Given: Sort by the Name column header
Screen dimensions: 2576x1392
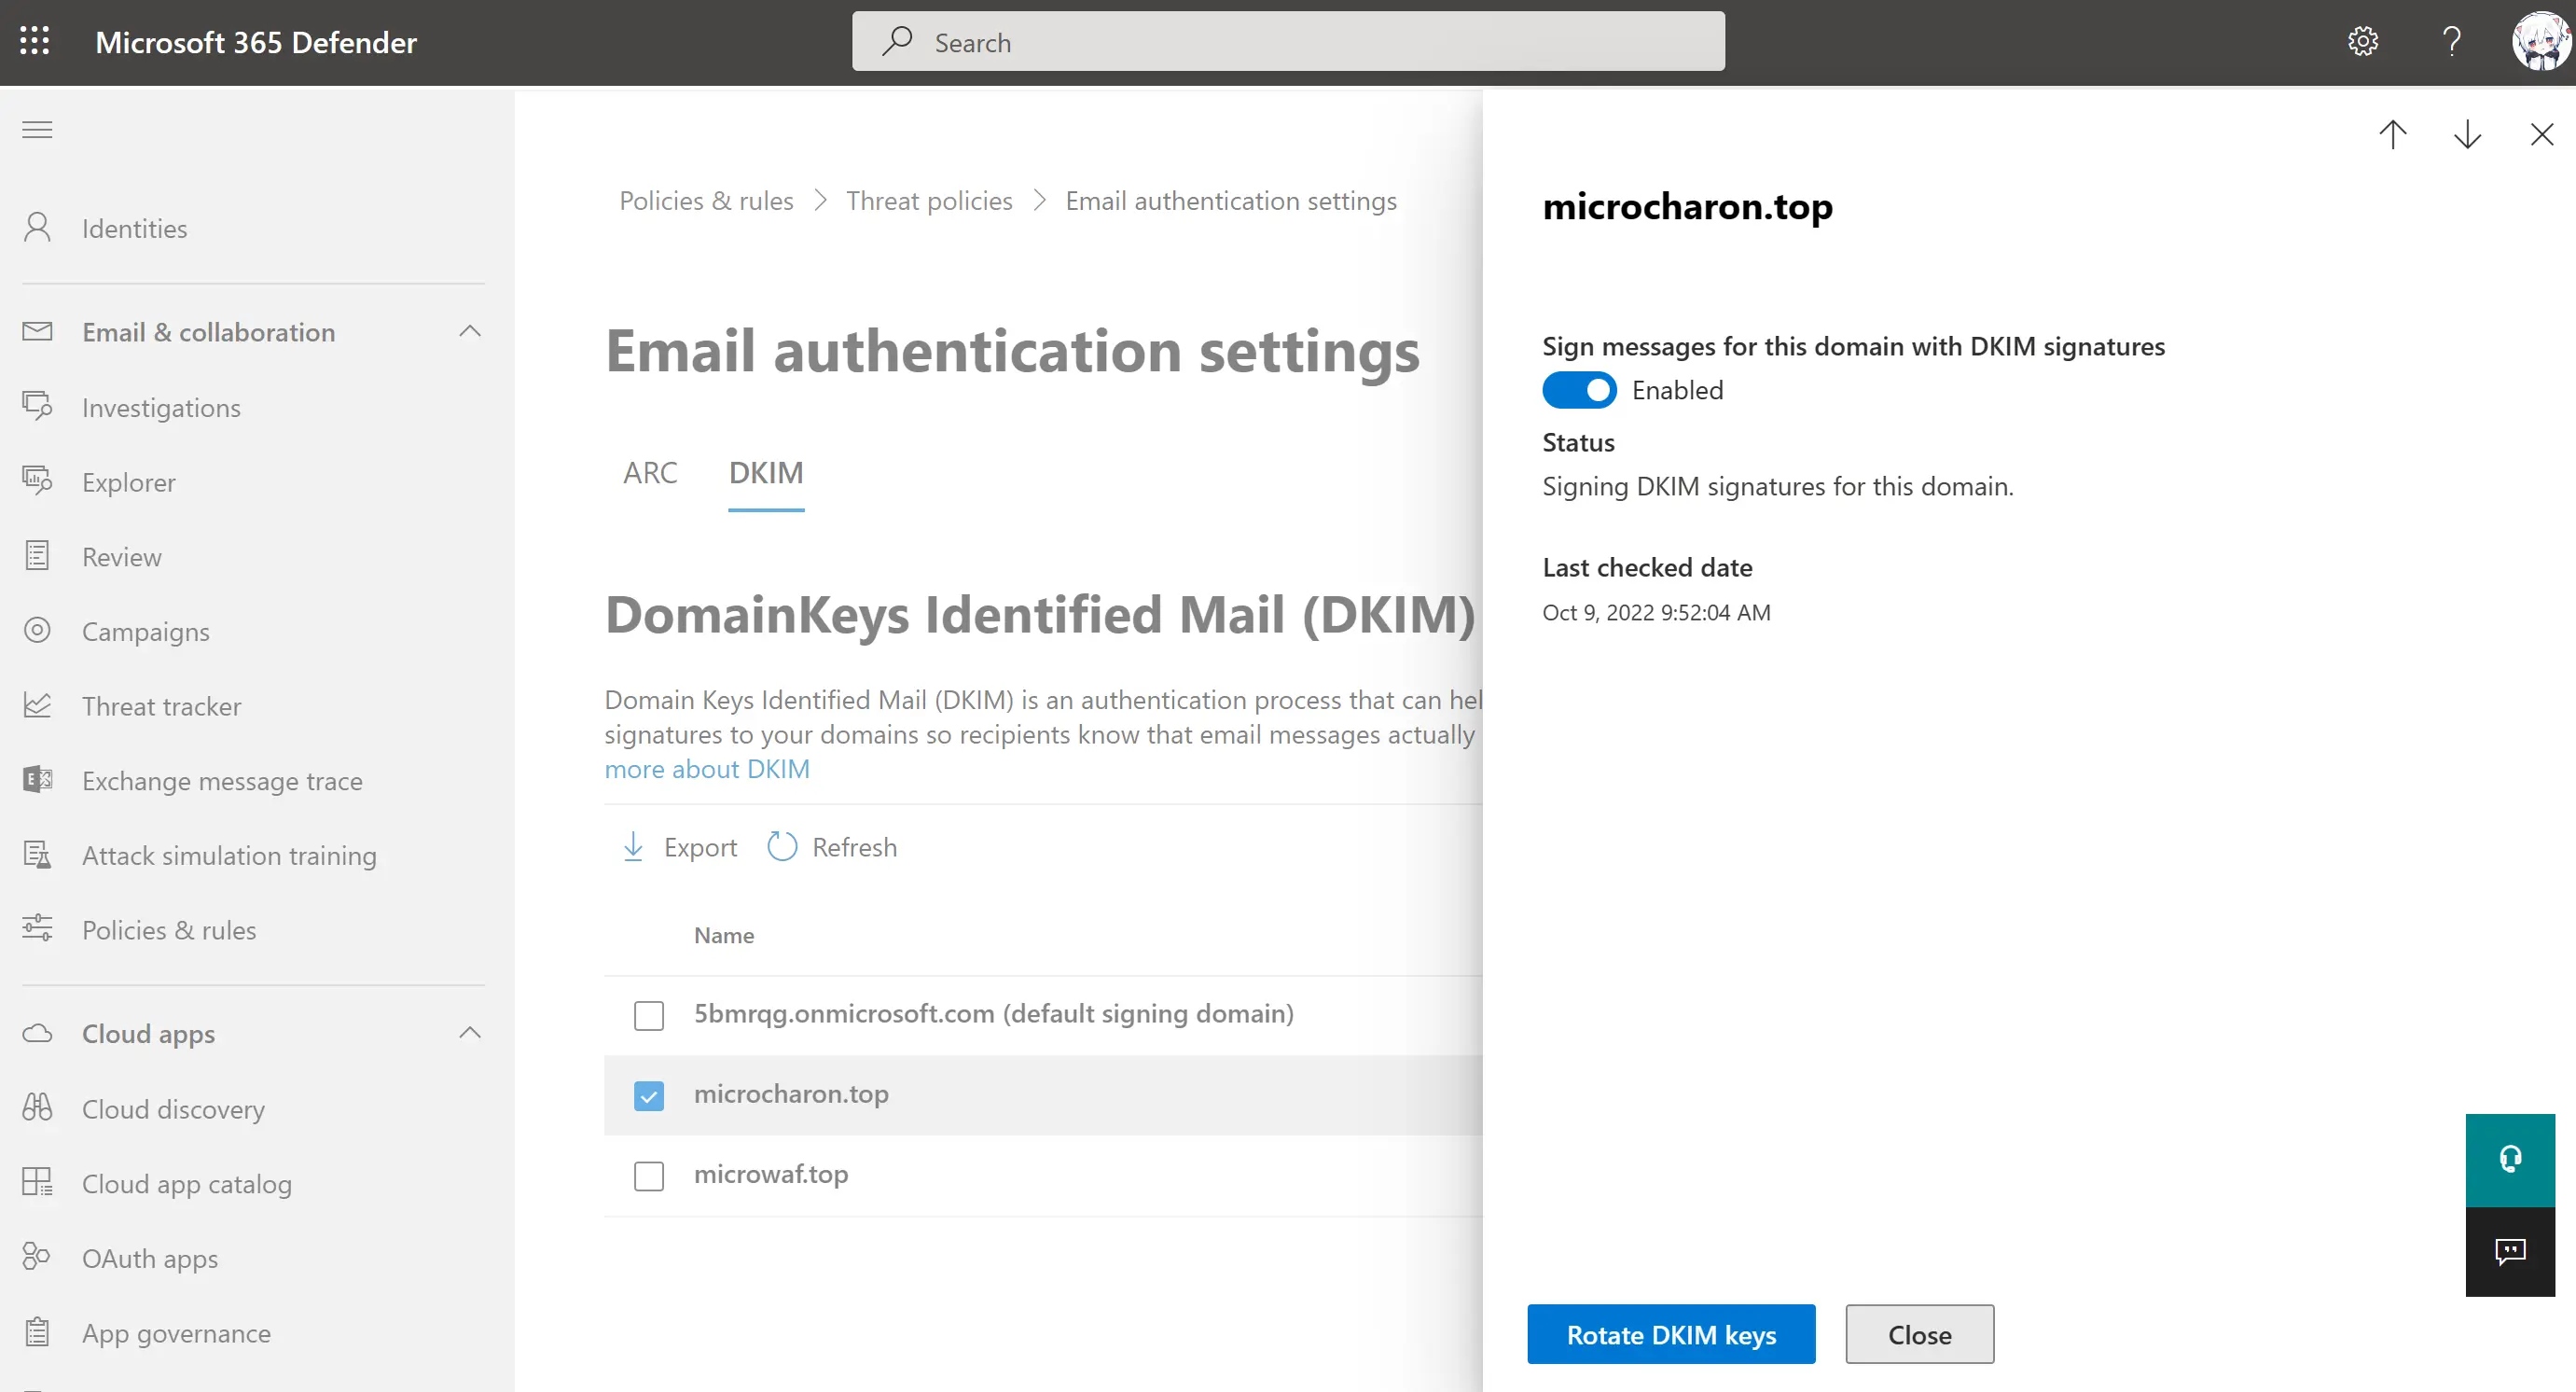Looking at the screenshot, I should pyautogui.click(x=724, y=935).
